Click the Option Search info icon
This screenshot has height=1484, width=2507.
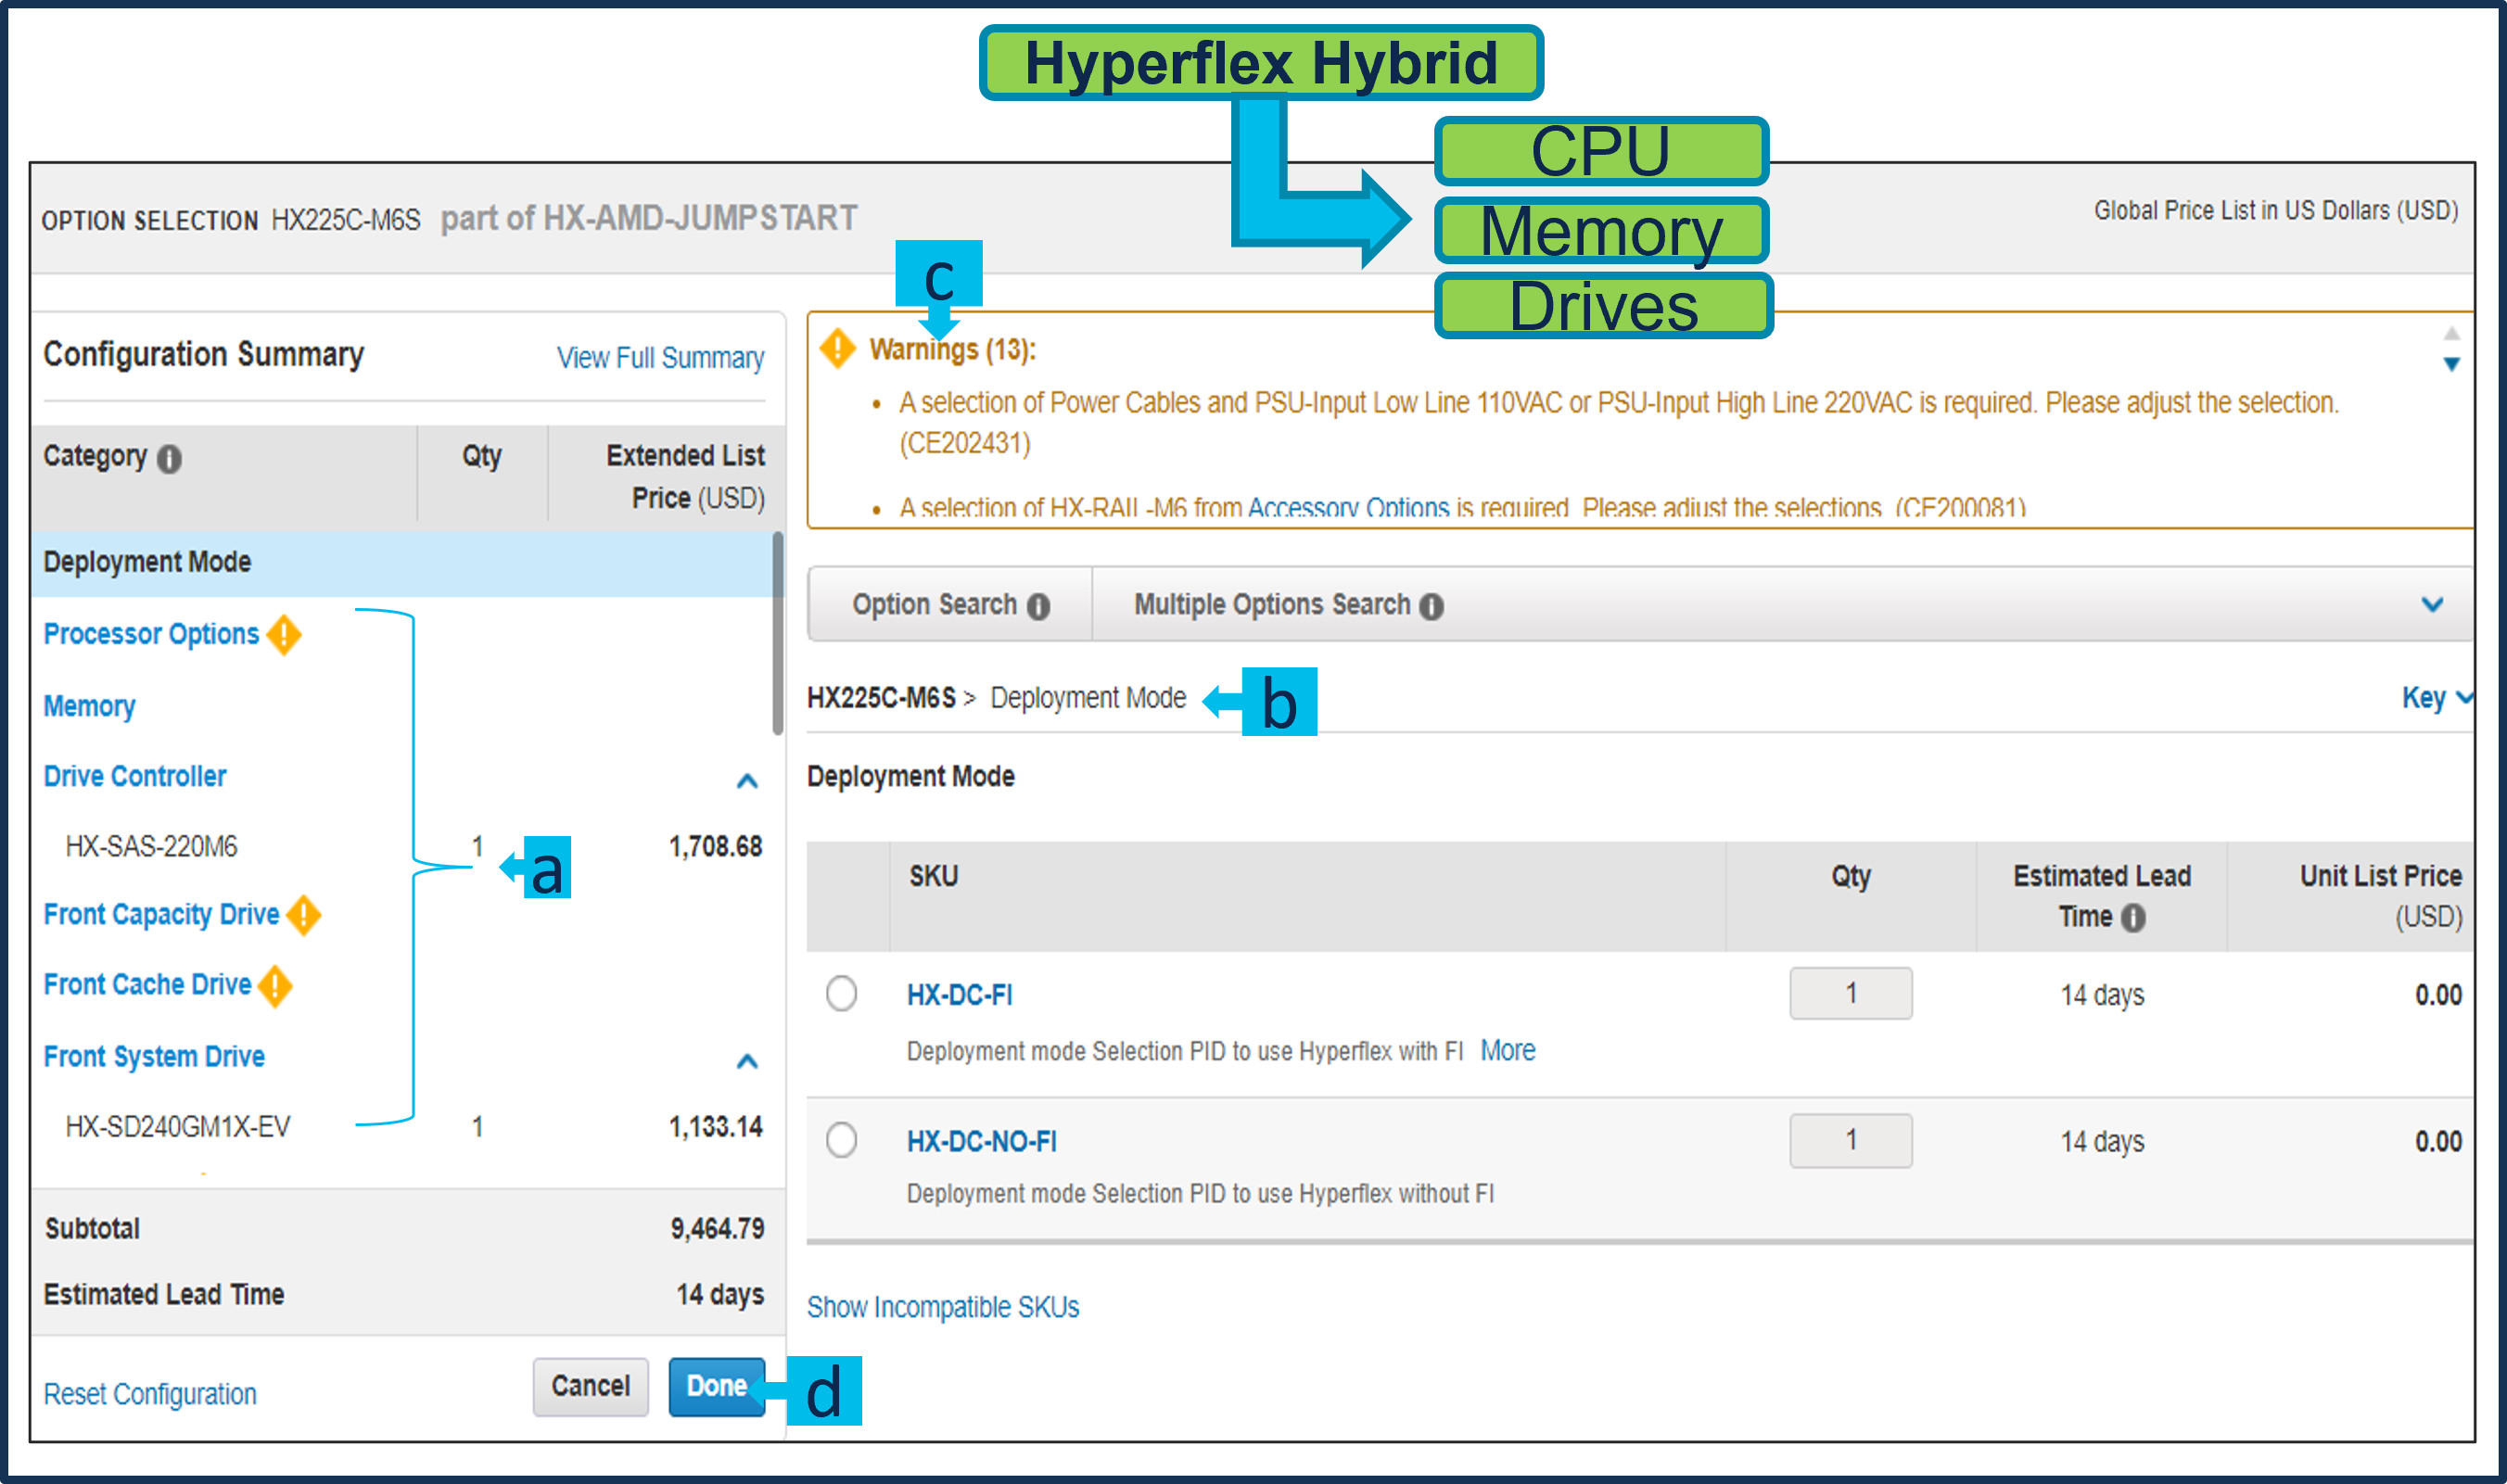pos(1039,606)
